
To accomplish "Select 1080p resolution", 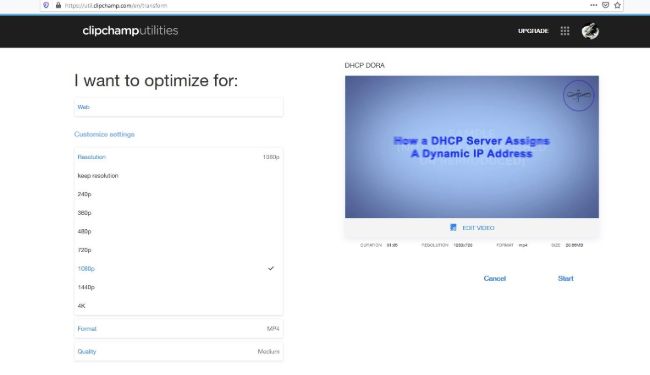I will click(x=179, y=269).
